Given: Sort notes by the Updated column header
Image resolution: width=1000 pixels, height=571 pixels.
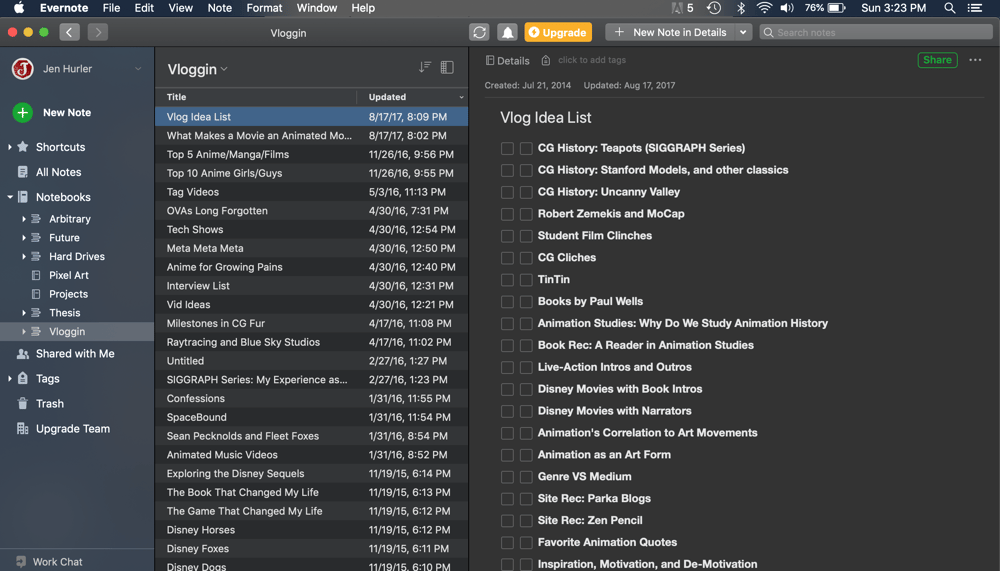Looking at the screenshot, I should (x=412, y=97).
